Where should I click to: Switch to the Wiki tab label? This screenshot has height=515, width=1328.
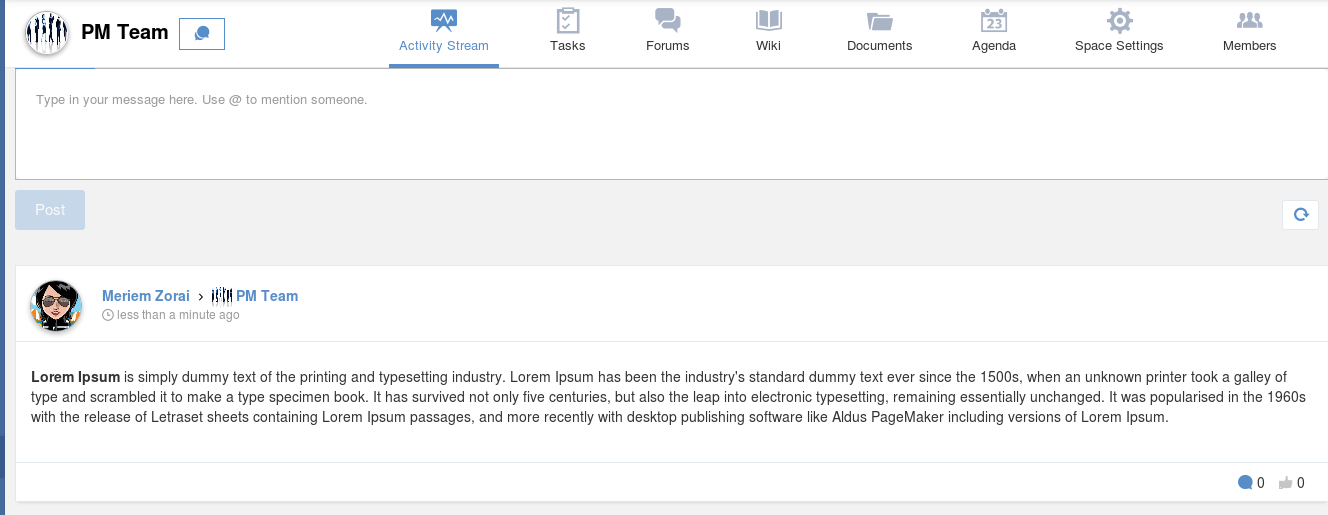pyautogui.click(x=769, y=45)
